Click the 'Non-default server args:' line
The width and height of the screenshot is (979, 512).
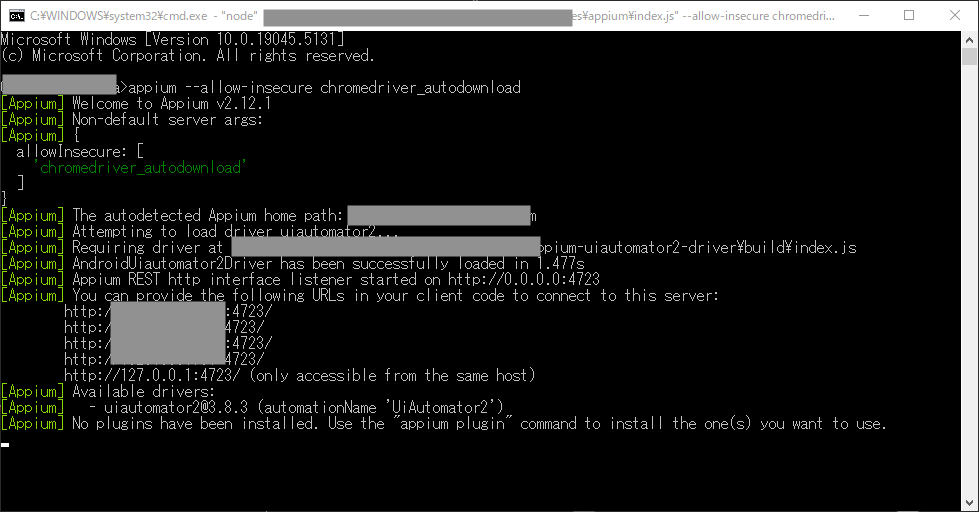[x=167, y=119]
